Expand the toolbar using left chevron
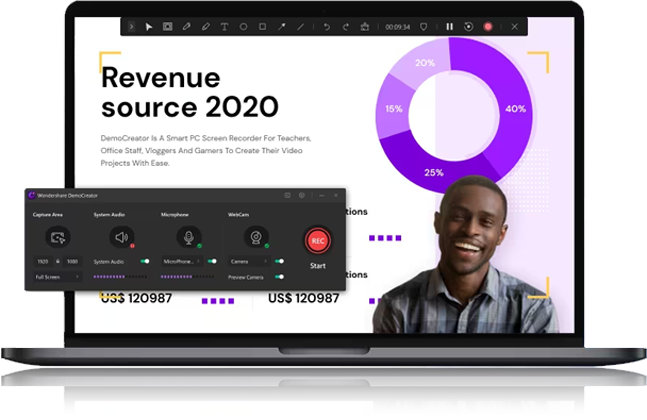The height and width of the screenshot is (420, 647). pos(131,26)
